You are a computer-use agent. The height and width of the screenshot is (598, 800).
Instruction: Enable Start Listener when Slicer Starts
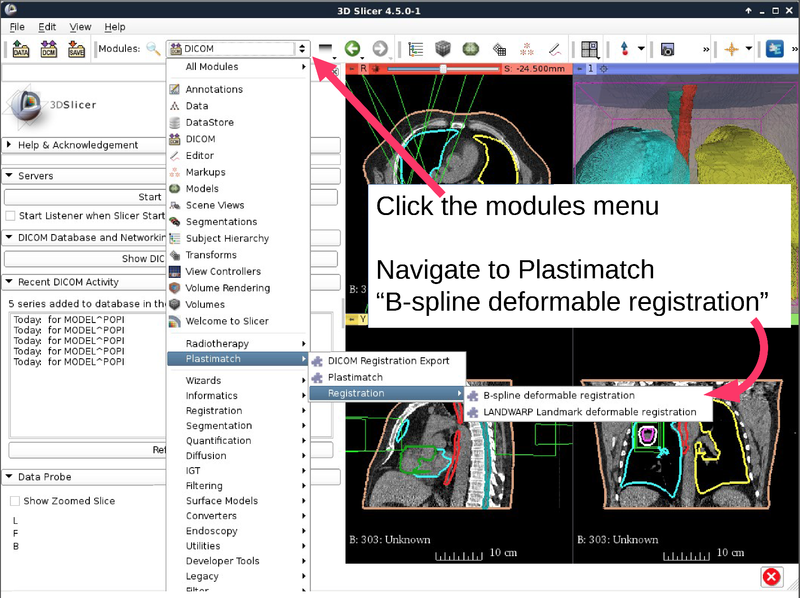coord(11,215)
